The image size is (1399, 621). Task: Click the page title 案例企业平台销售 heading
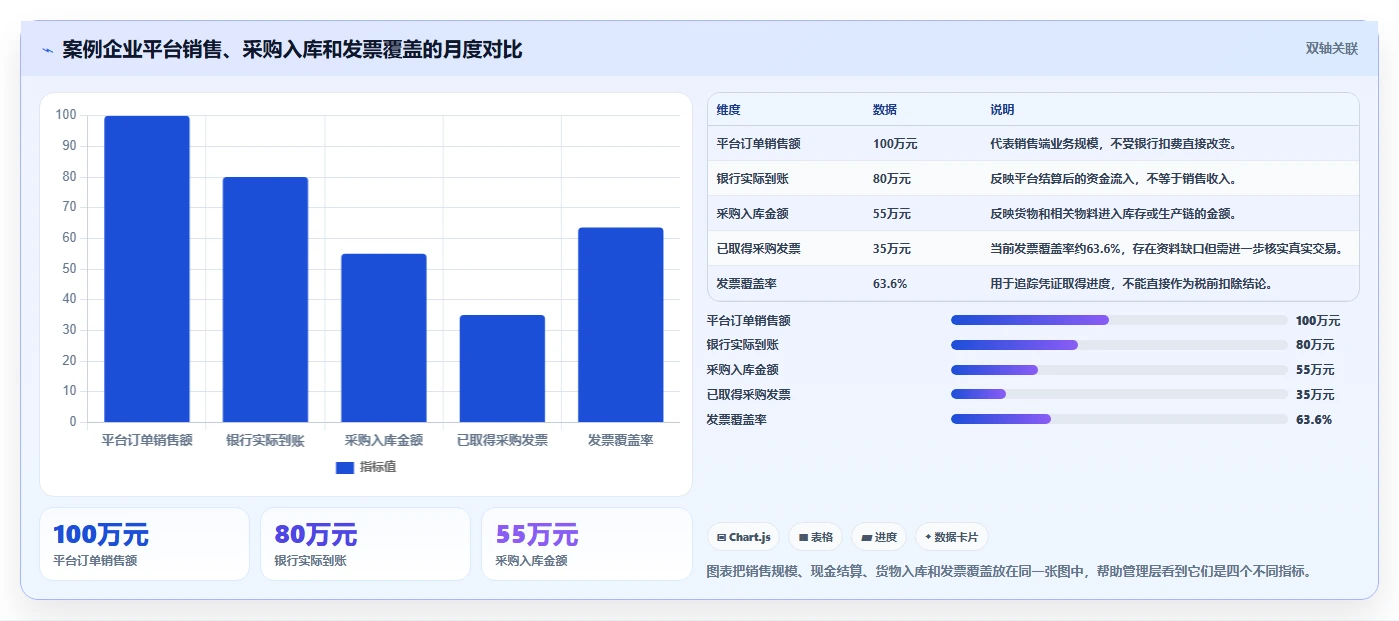click(292, 49)
